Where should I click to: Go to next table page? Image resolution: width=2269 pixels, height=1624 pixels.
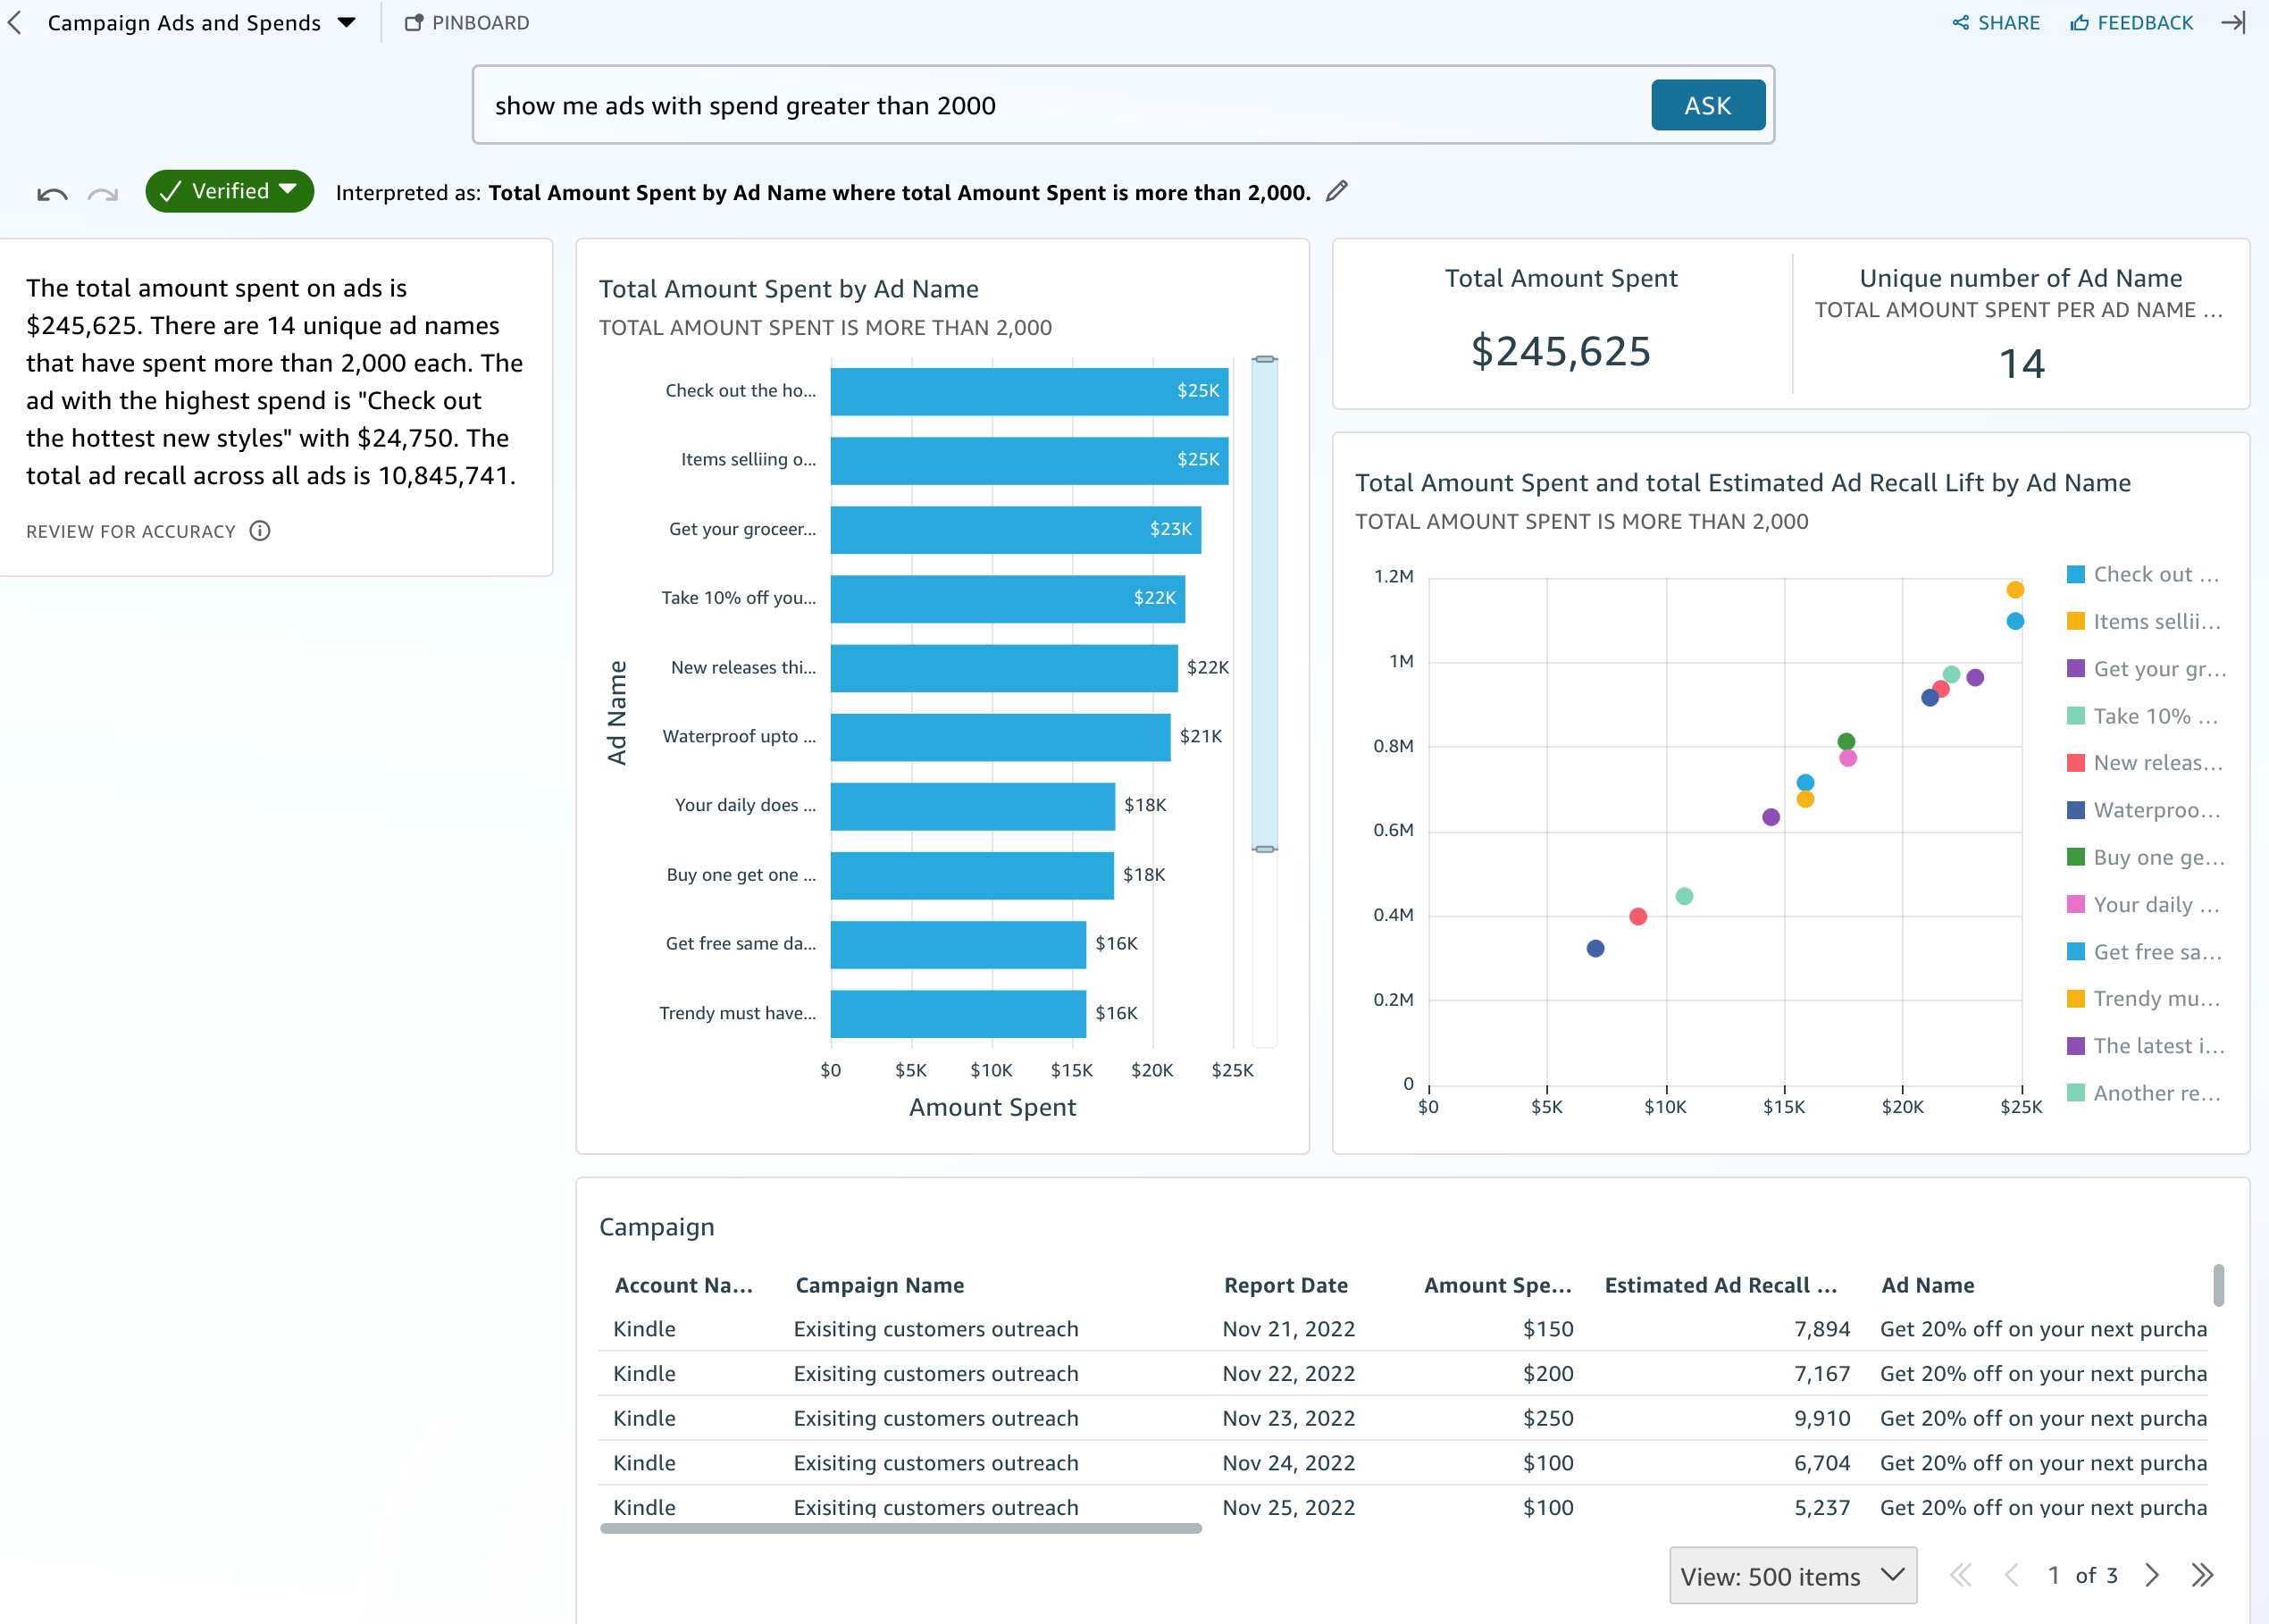[x=2152, y=1576]
